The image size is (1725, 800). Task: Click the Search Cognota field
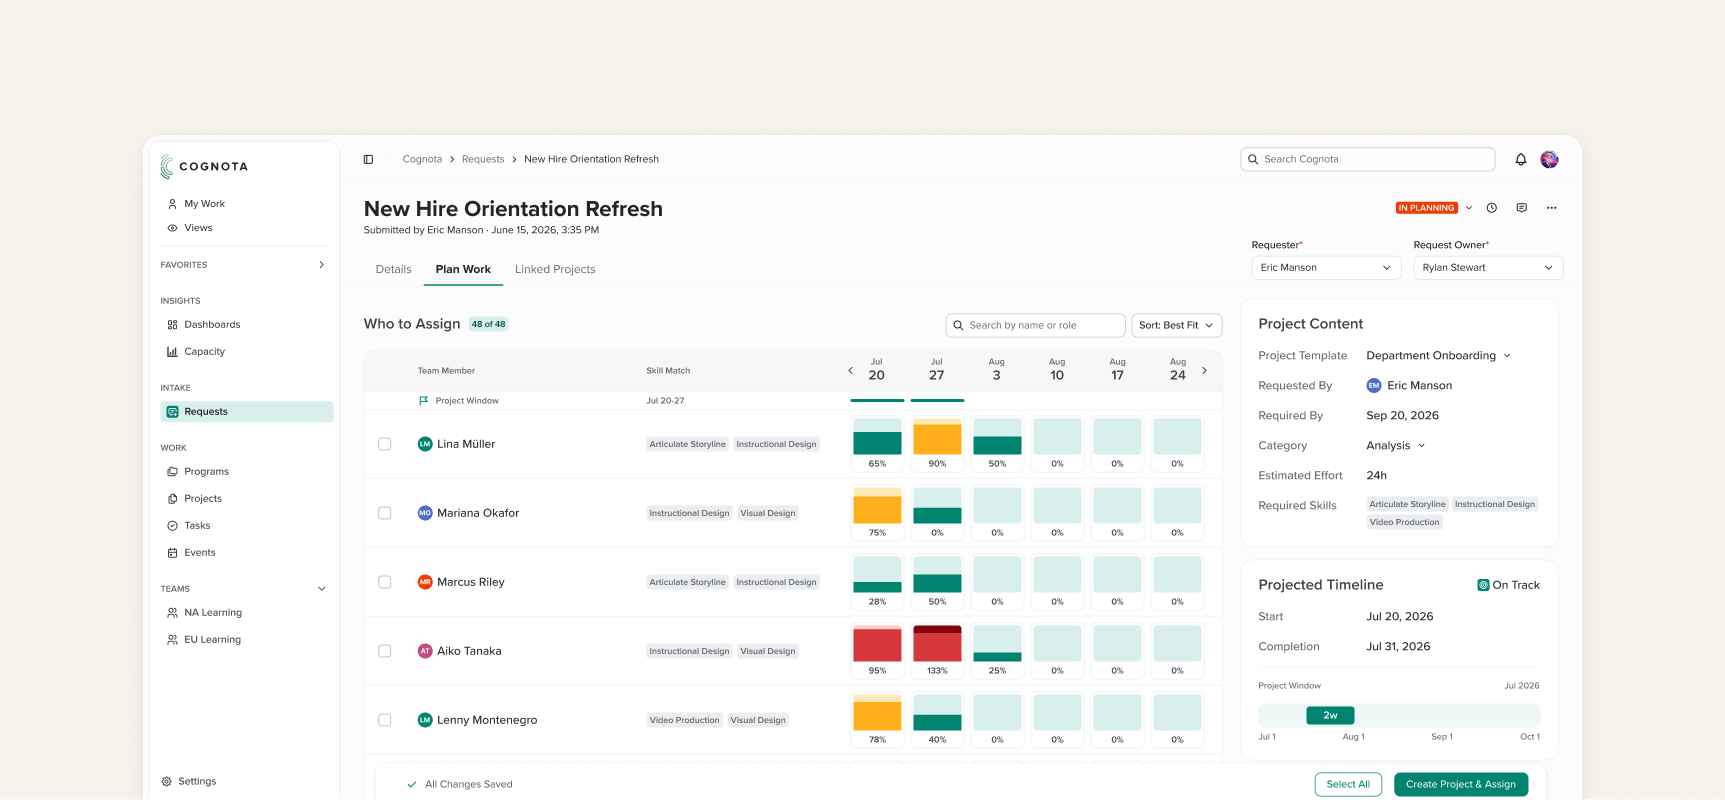coord(1368,160)
